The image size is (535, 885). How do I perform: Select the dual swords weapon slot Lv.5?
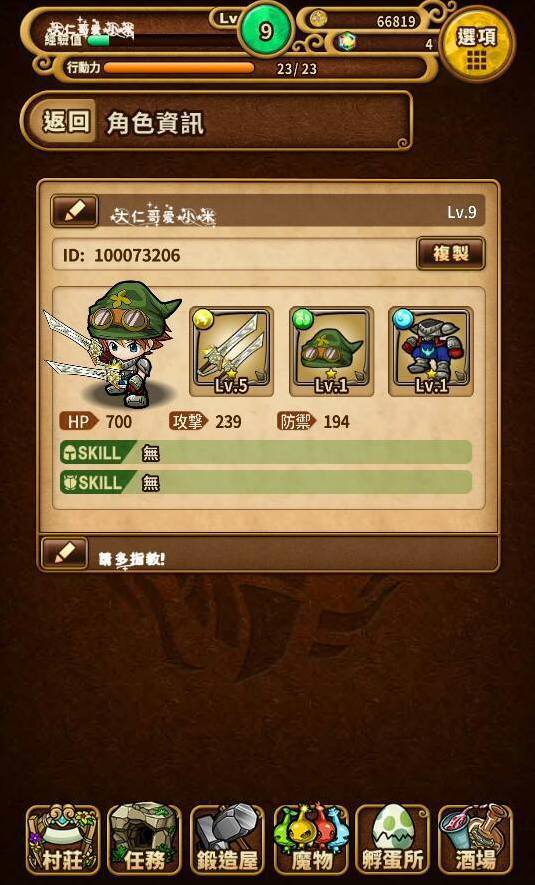(x=232, y=352)
